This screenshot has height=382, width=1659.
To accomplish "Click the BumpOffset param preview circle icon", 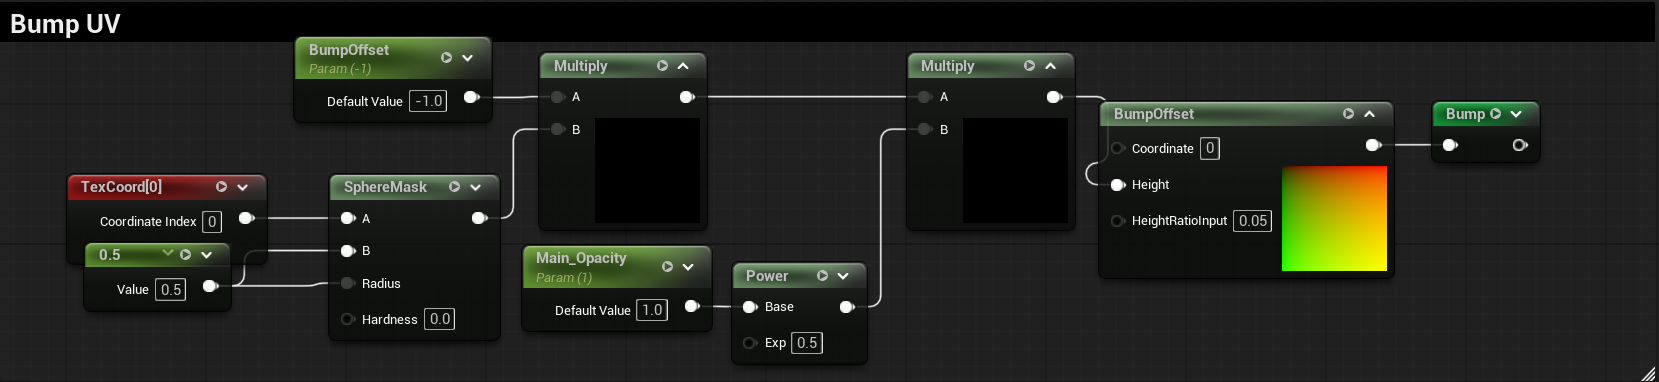I will [446, 58].
